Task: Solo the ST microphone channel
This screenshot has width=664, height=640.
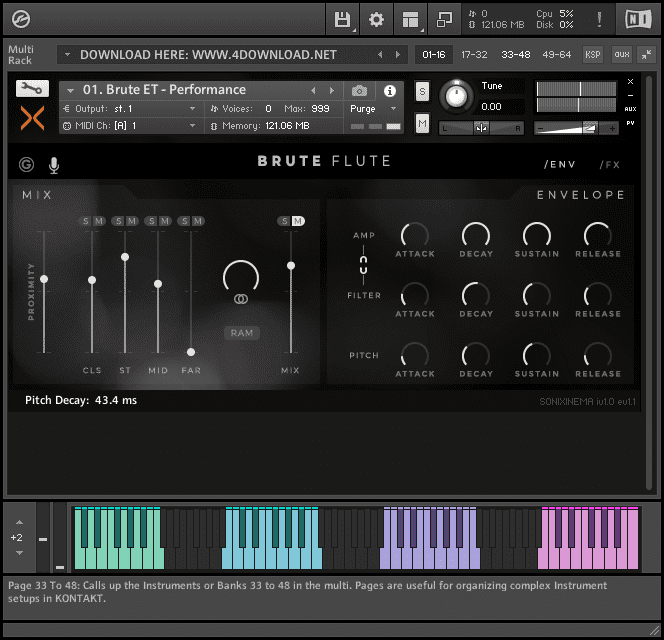Action: tap(119, 221)
